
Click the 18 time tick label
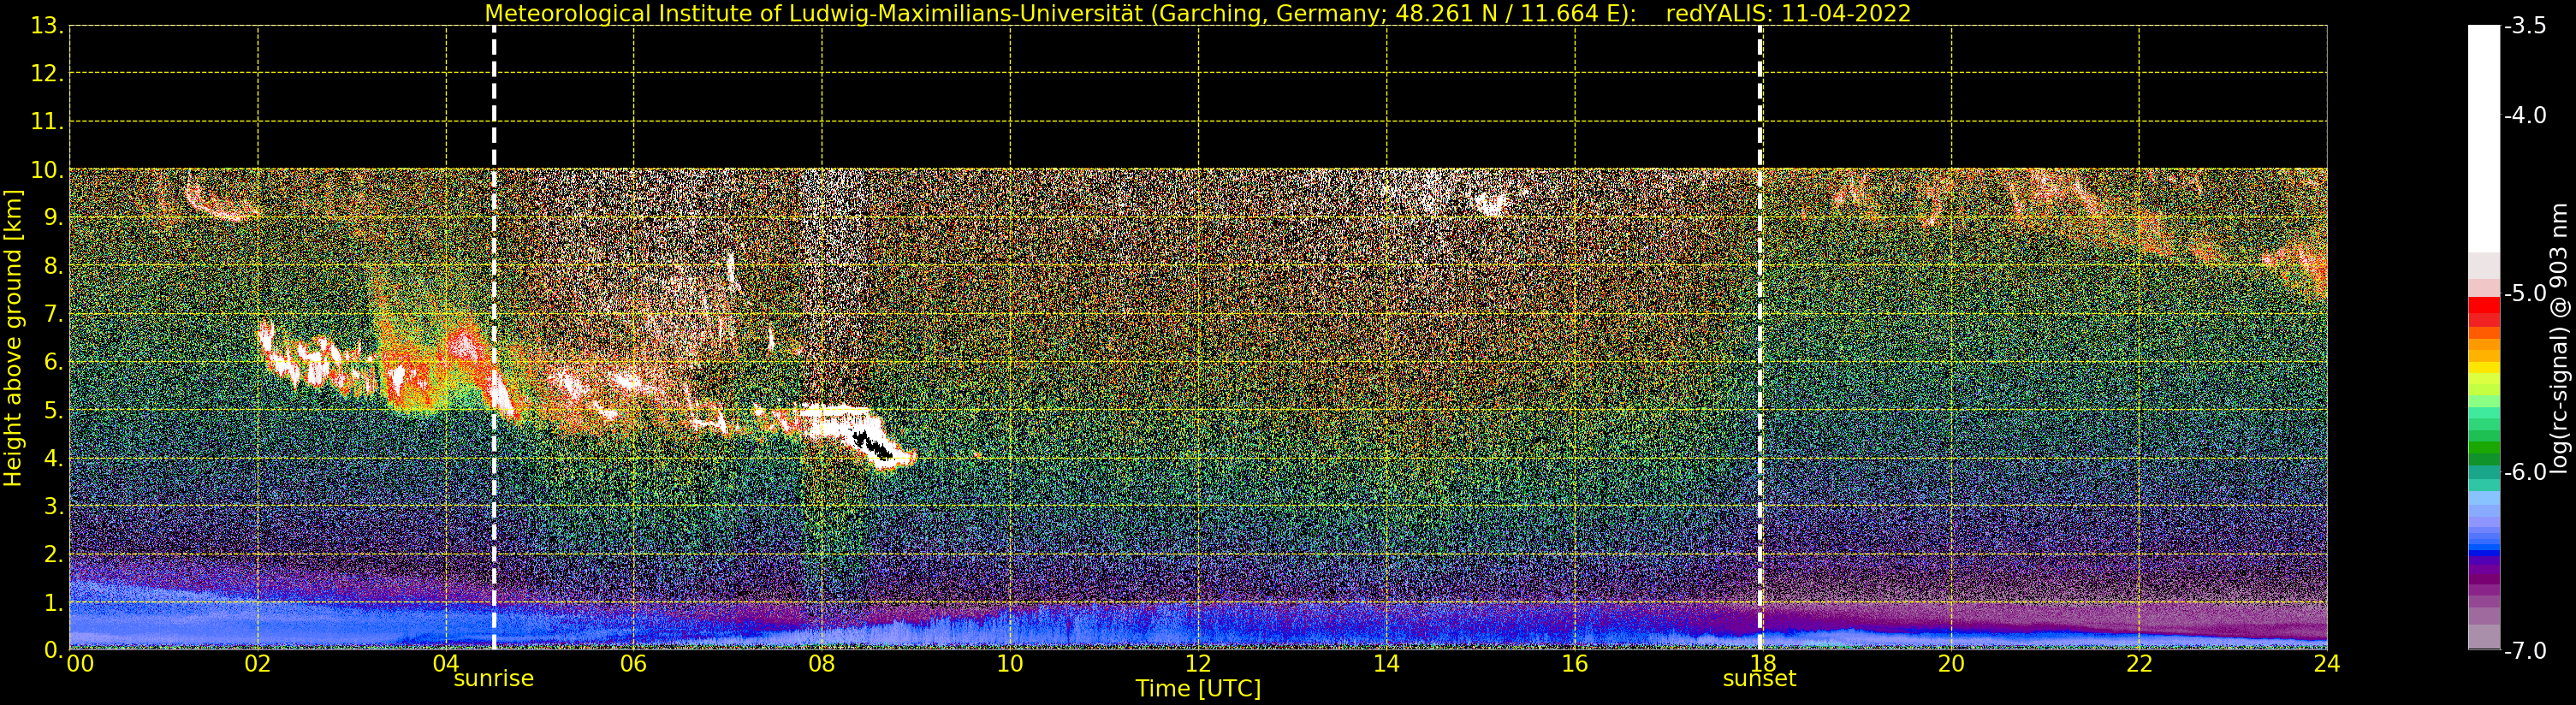[x=1763, y=663]
